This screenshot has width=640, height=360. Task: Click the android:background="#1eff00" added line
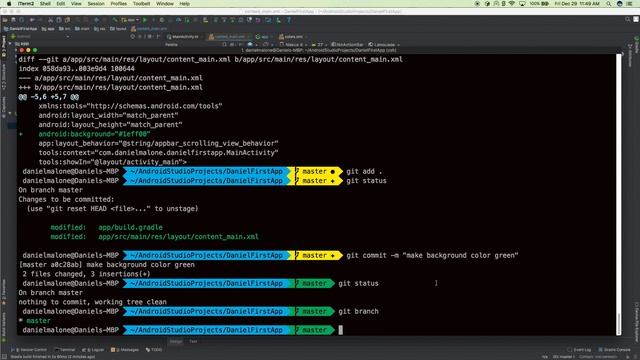94,134
